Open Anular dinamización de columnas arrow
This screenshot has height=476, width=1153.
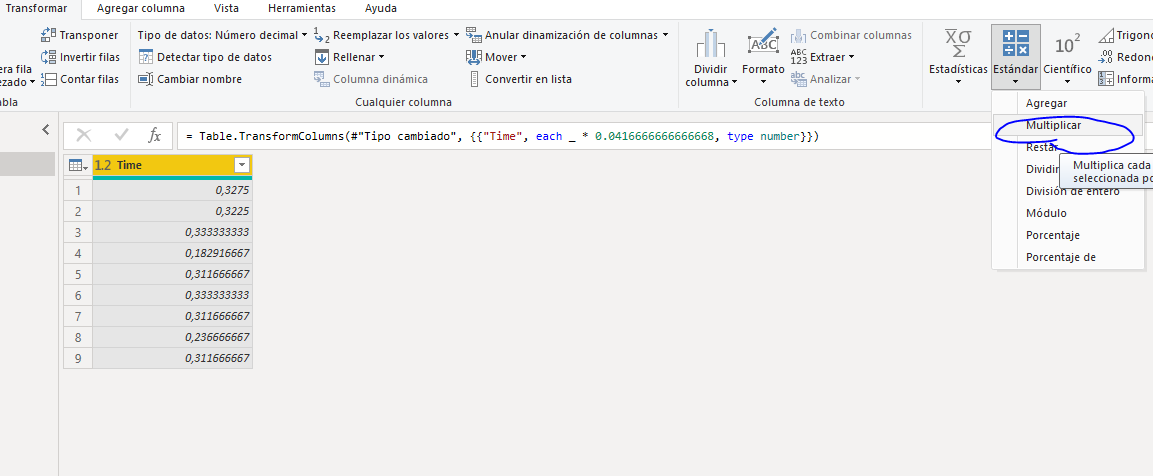click(x=665, y=35)
